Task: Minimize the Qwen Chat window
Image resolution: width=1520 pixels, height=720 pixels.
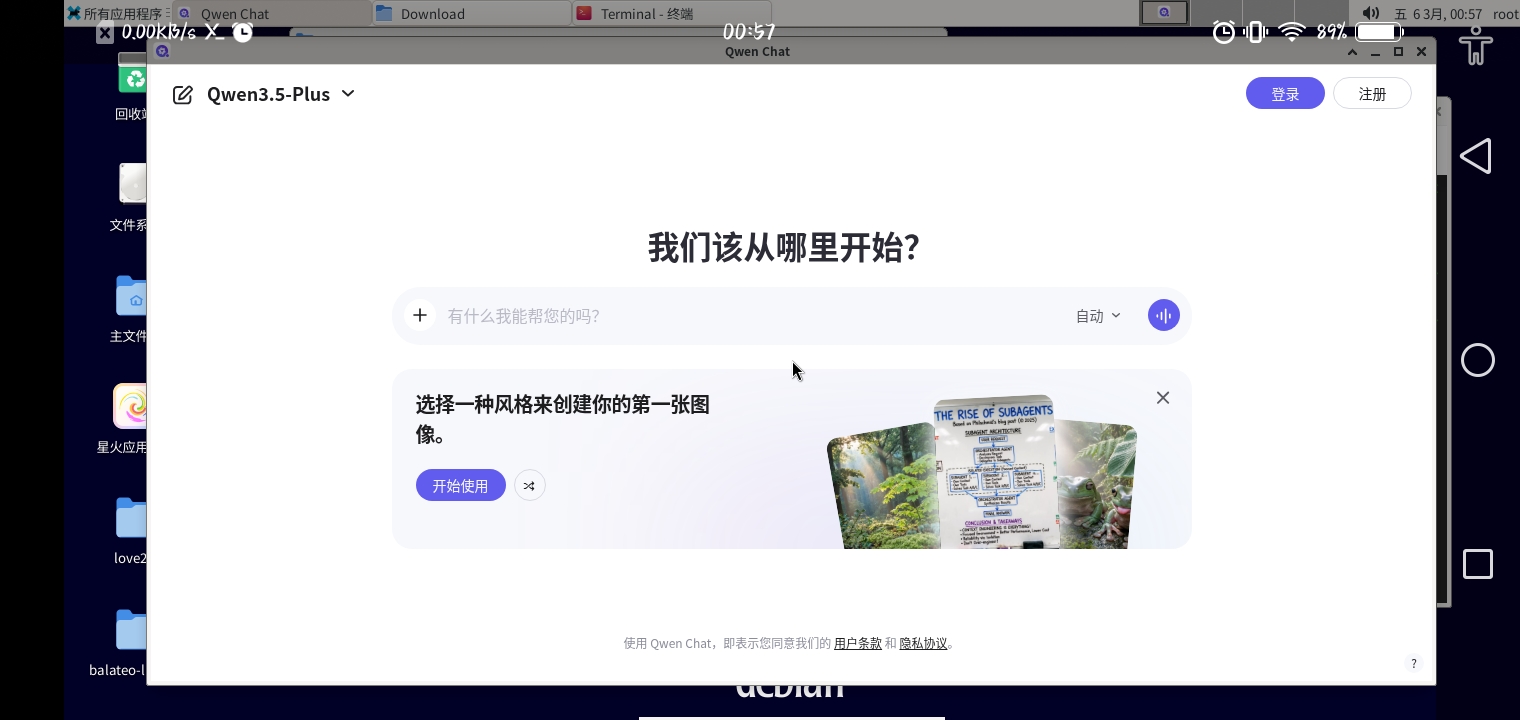Action: 1376,52
